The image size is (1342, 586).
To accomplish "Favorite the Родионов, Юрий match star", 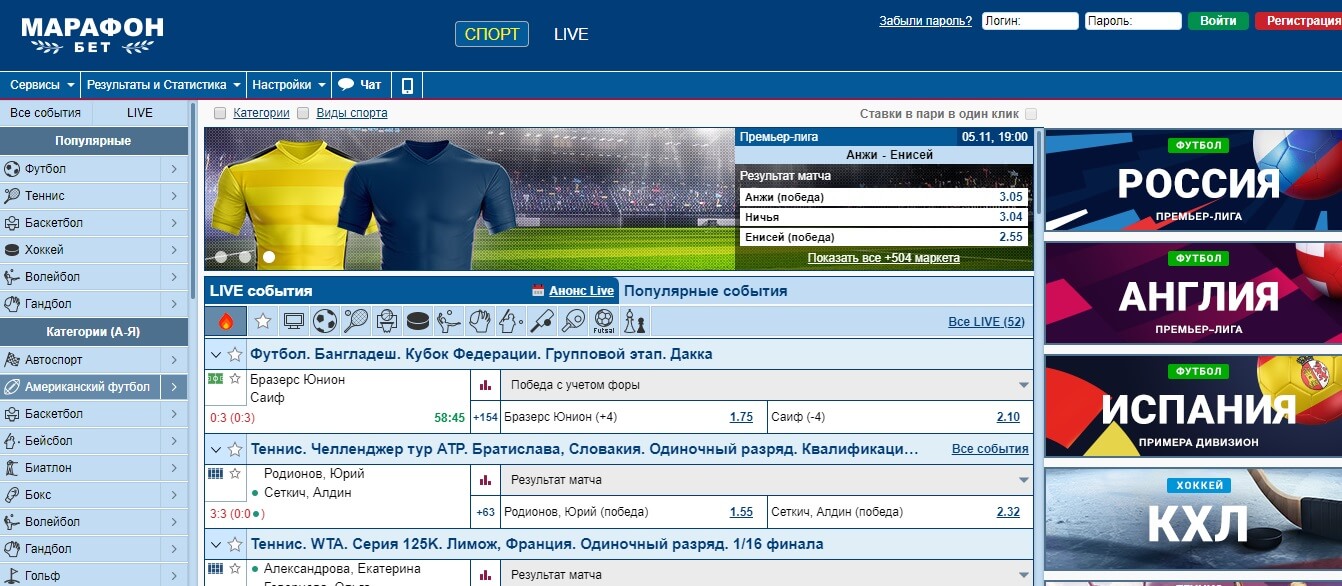I will coord(235,474).
